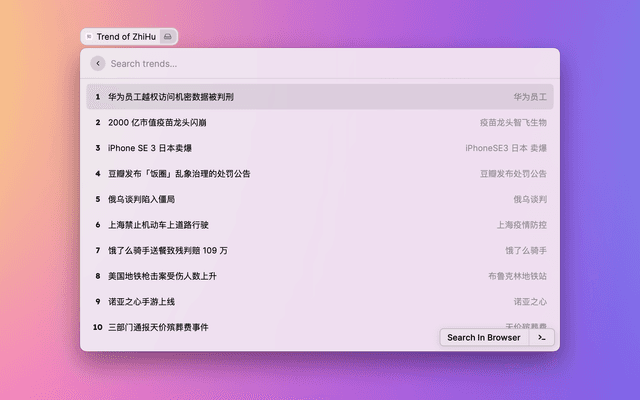Click the 布鲁克林地铁站 keyword on the right
The height and width of the screenshot is (400, 640).
pyautogui.click(x=517, y=276)
